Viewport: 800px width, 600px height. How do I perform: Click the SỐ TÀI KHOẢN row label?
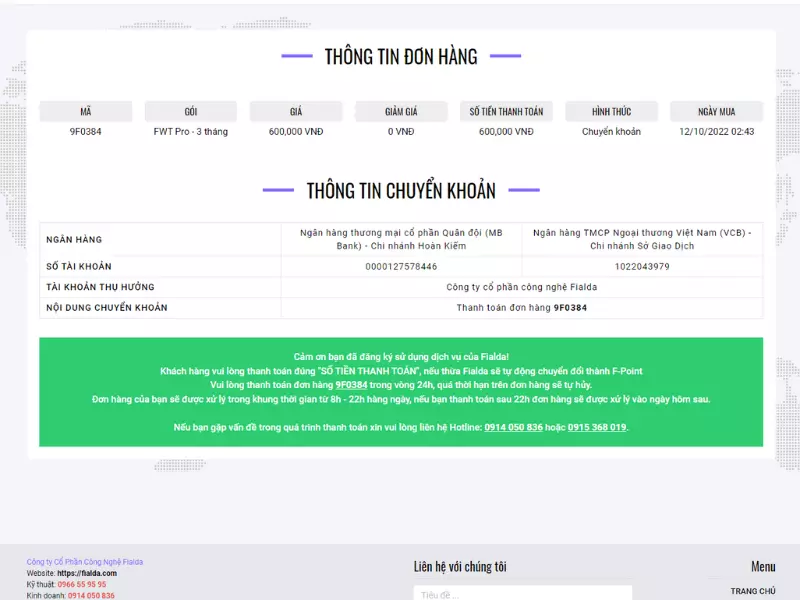[79, 266]
